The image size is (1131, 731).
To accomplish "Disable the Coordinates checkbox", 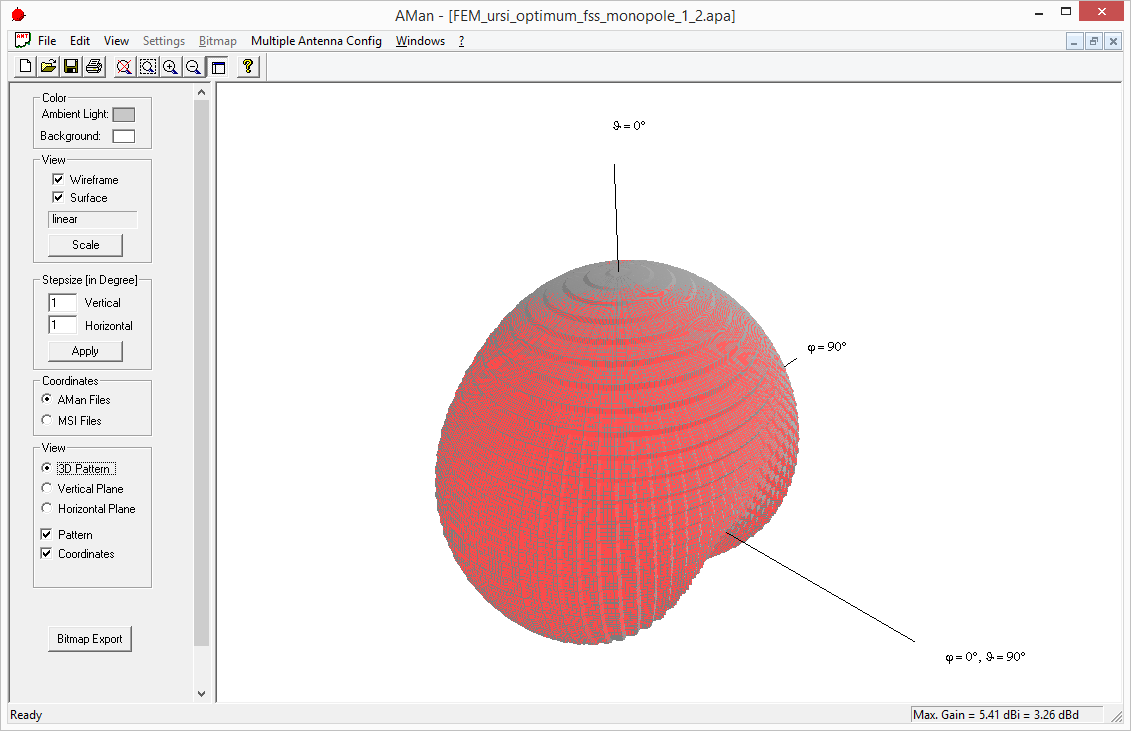I will click(47, 554).
